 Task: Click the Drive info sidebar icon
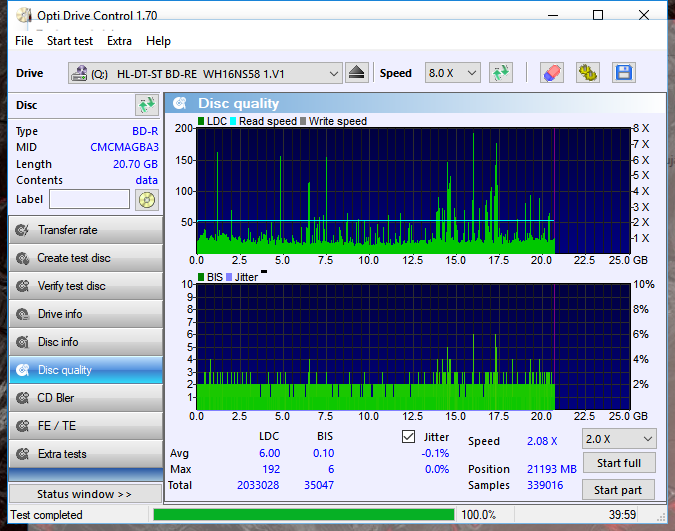coord(22,314)
